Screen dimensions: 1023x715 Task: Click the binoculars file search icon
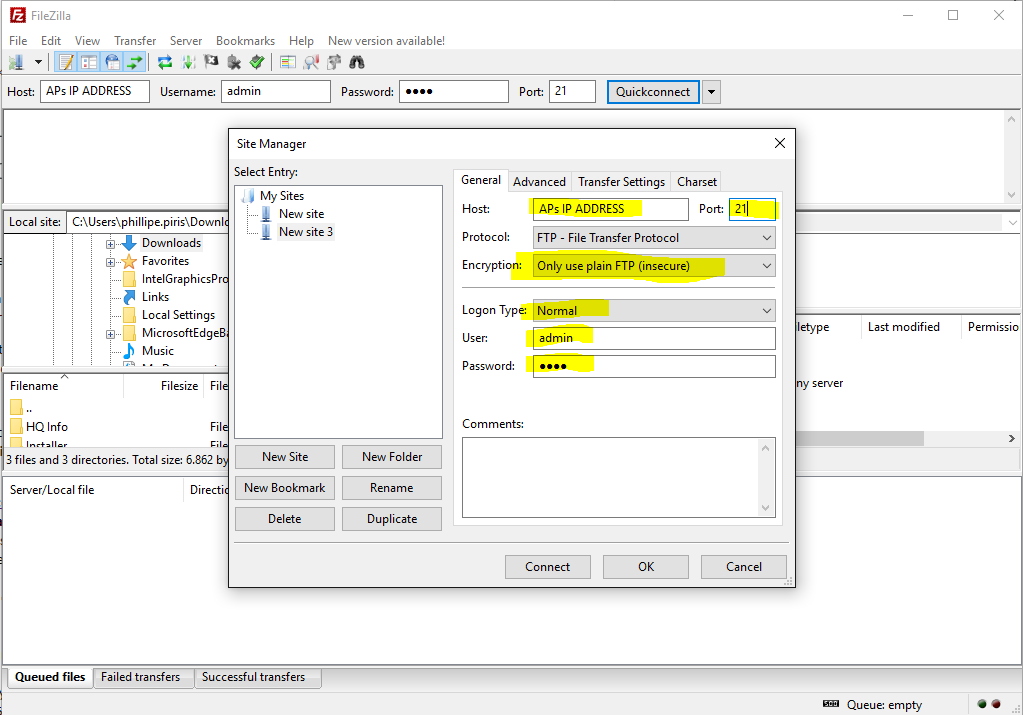[357, 62]
